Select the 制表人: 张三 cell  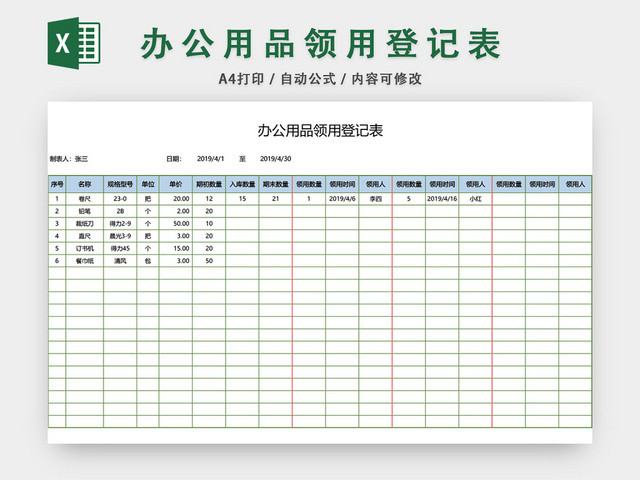[x=69, y=159]
